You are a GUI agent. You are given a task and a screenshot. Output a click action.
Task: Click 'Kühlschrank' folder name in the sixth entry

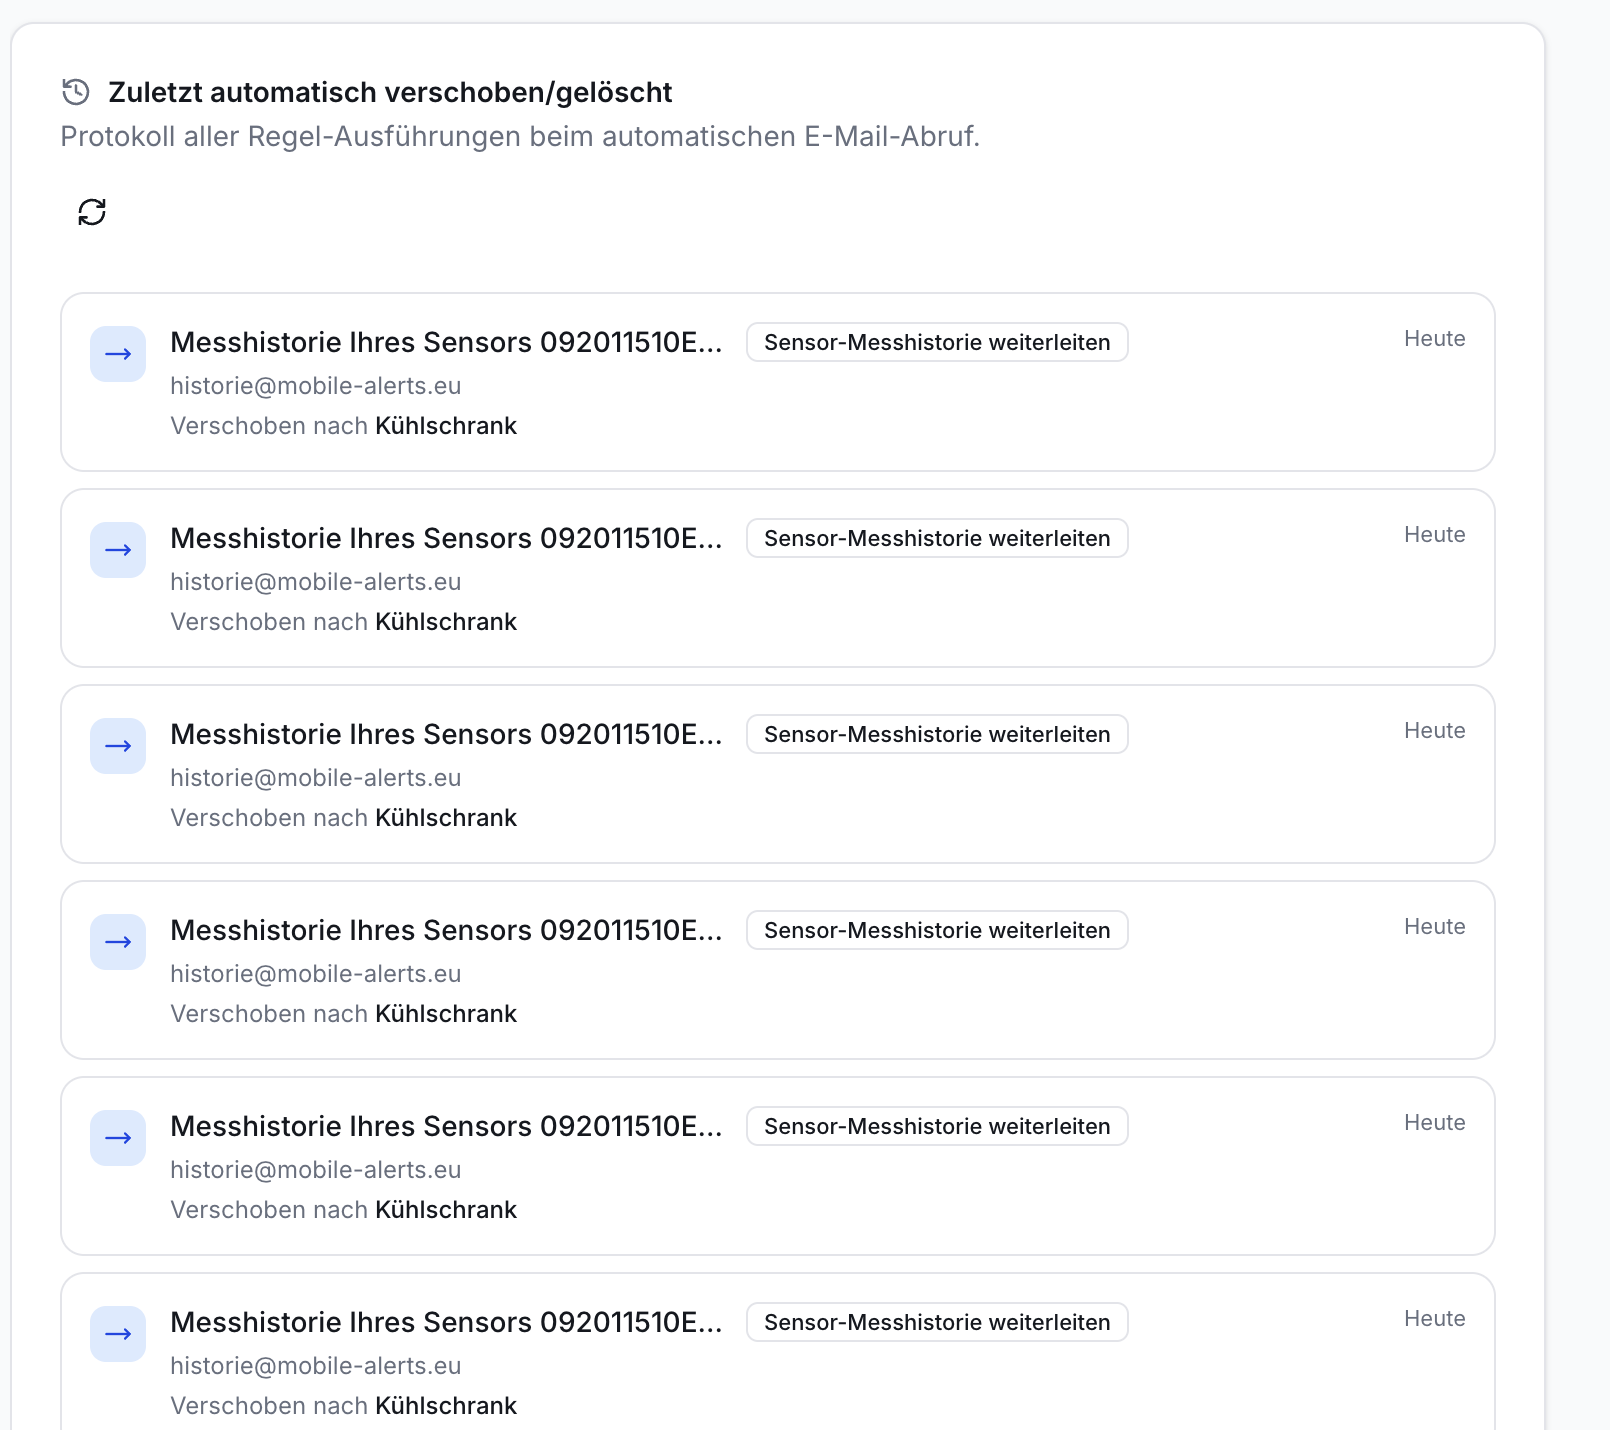pyautogui.click(x=446, y=1406)
